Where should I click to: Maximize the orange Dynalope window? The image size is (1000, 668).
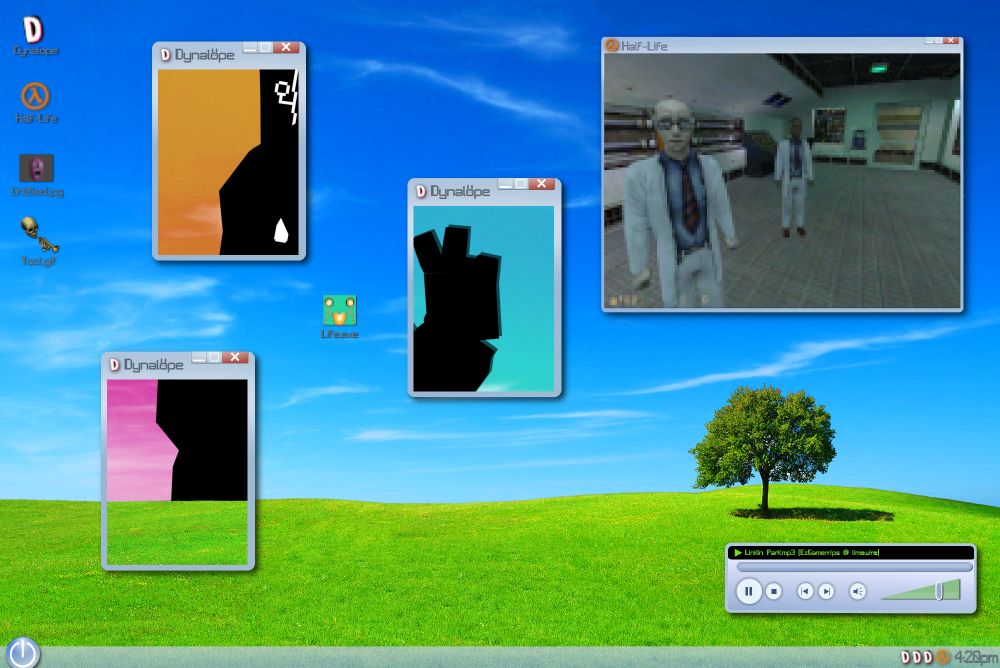[265, 47]
